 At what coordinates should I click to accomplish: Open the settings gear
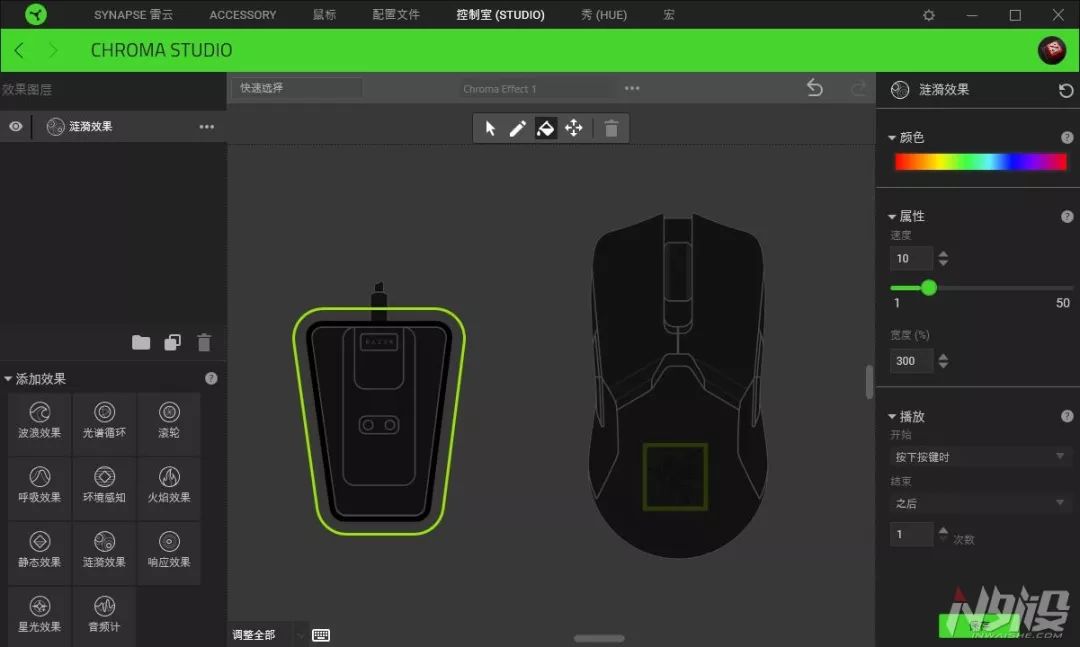928,14
